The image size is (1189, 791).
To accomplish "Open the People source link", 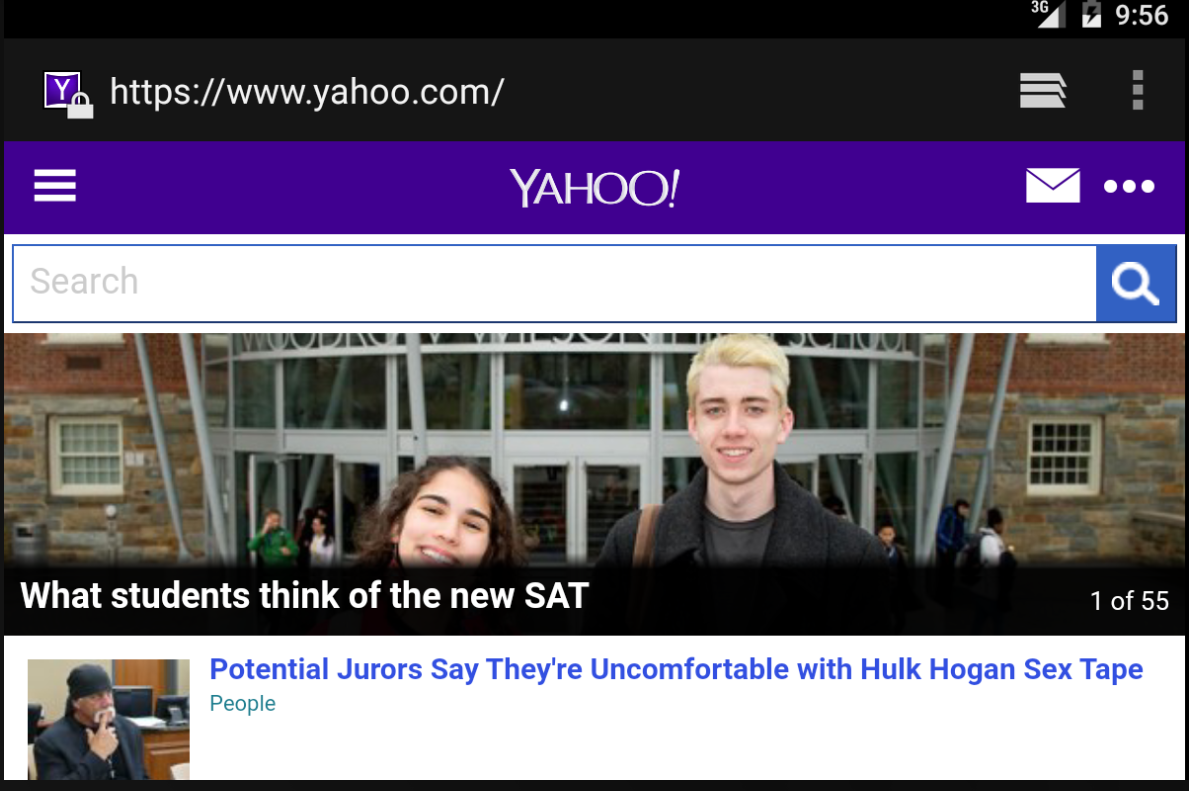I will [x=243, y=704].
